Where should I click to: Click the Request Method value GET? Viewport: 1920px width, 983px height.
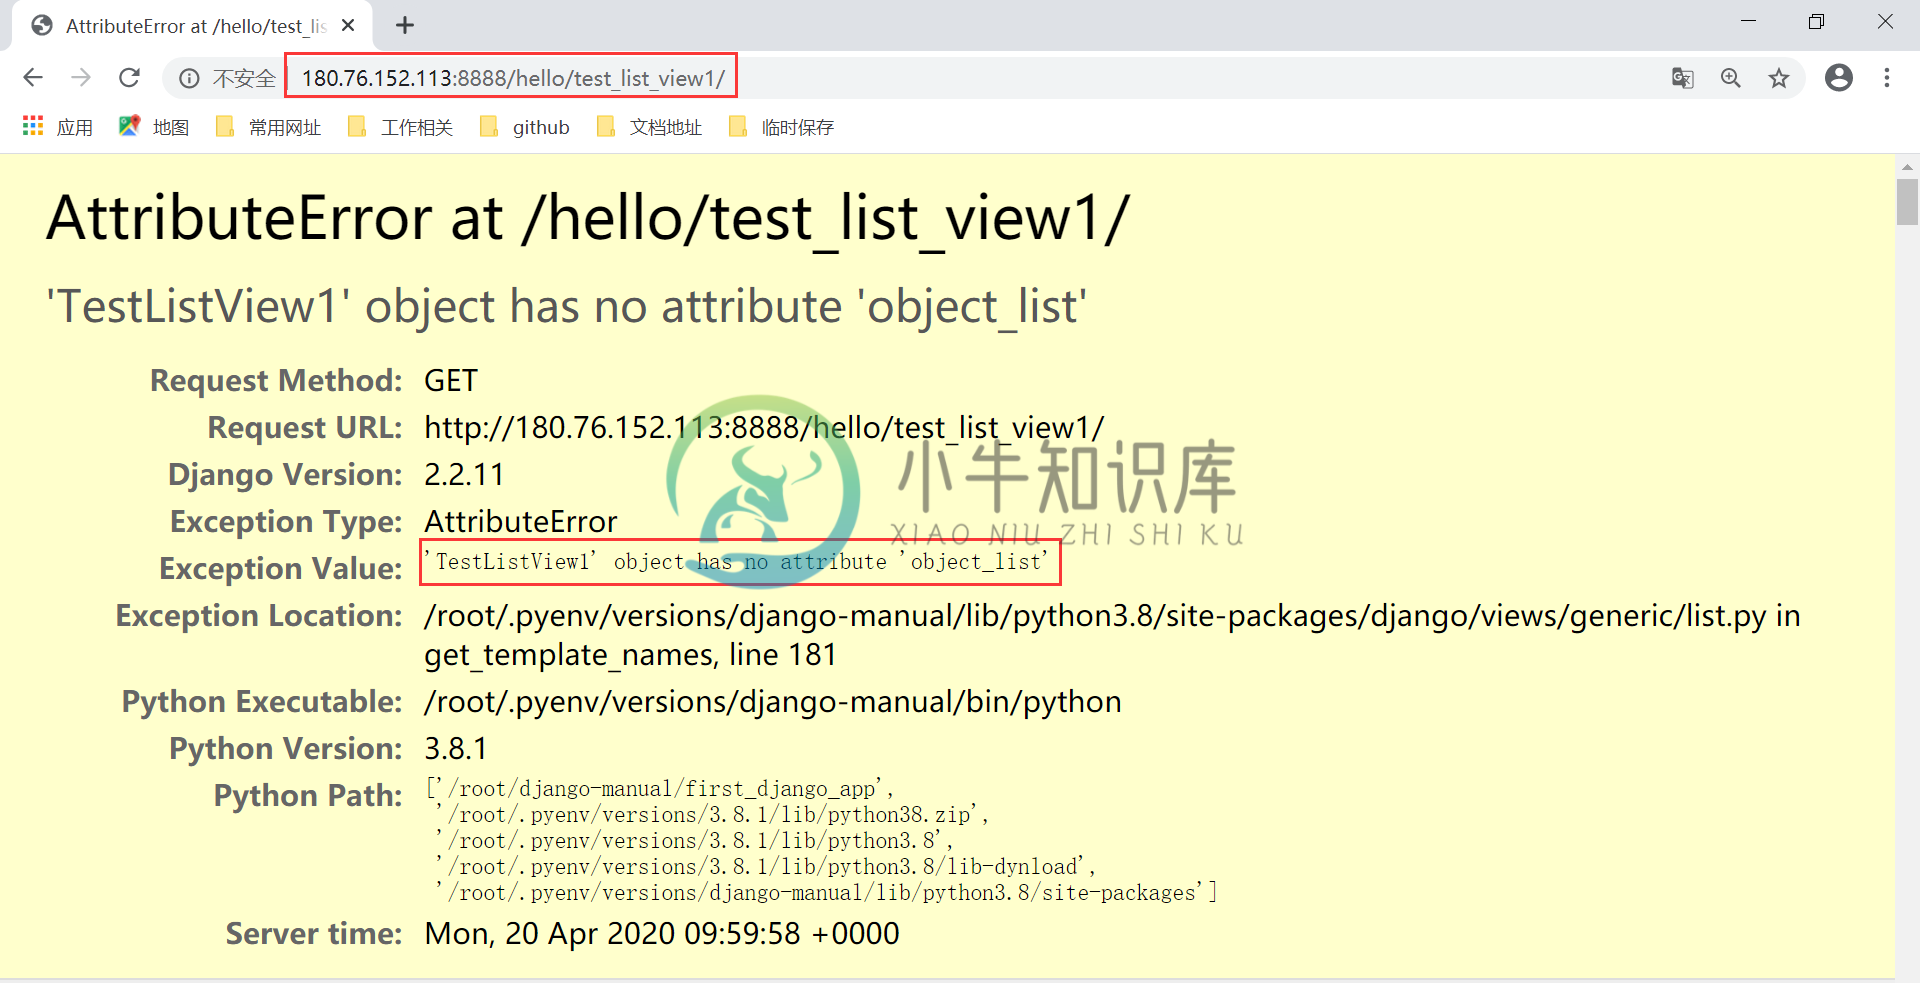451,381
